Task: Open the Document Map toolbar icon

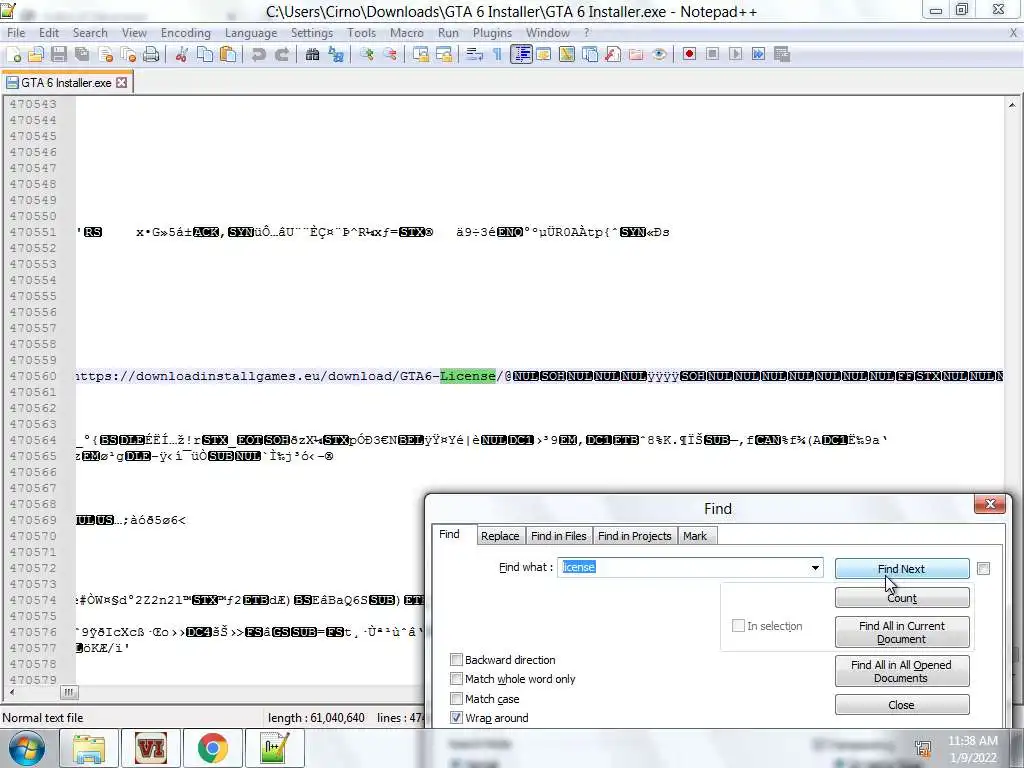Action: coord(566,55)
